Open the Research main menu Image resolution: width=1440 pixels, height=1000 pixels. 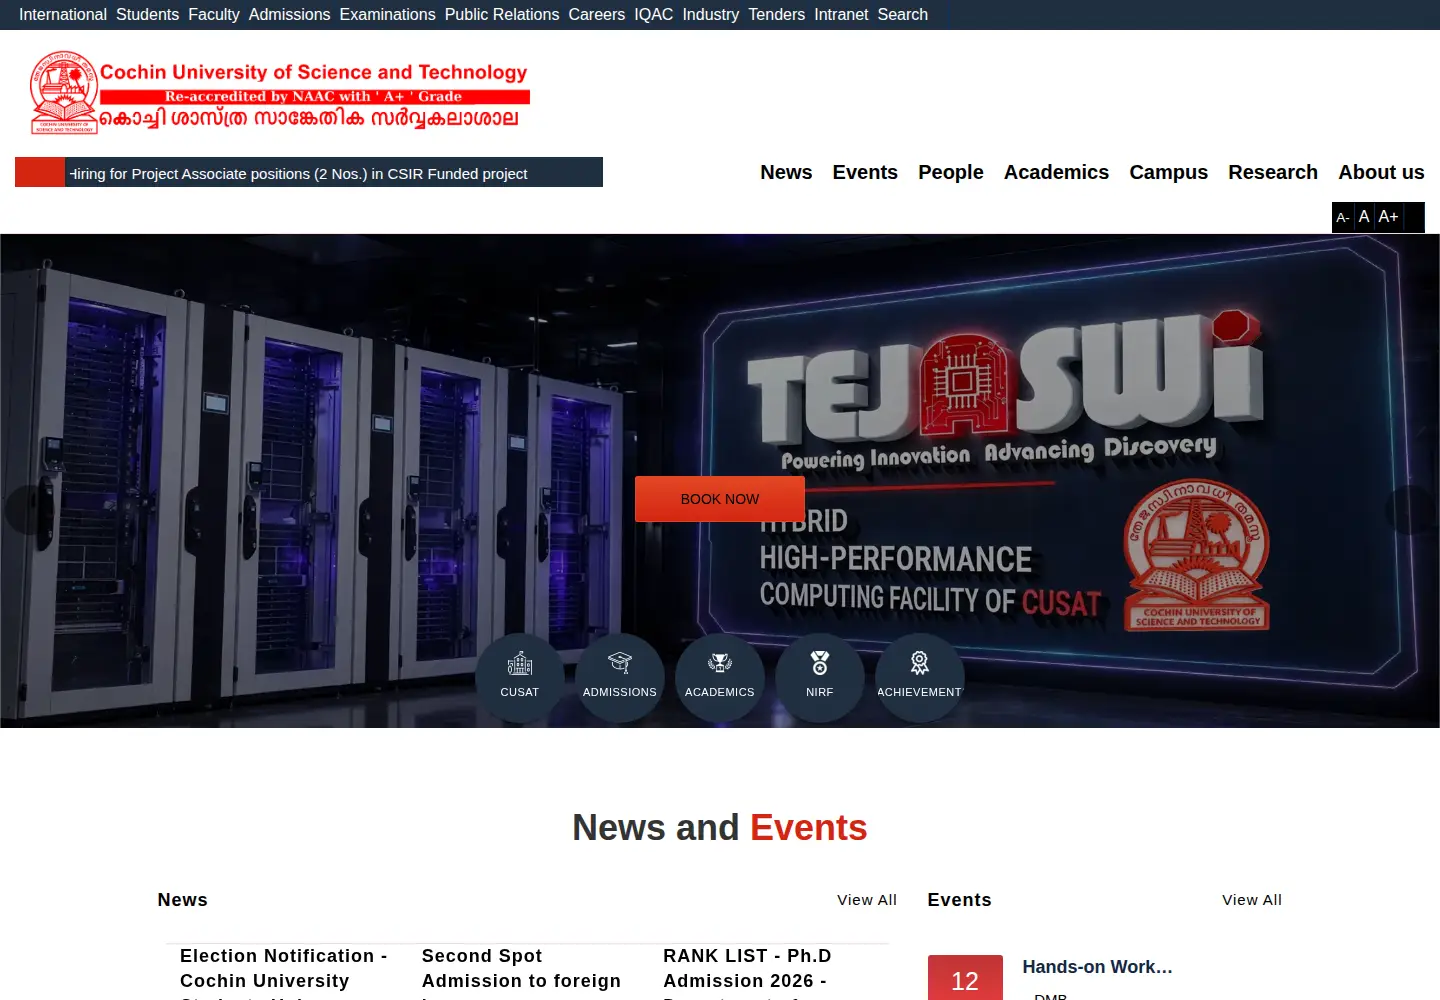point(1273,172)
